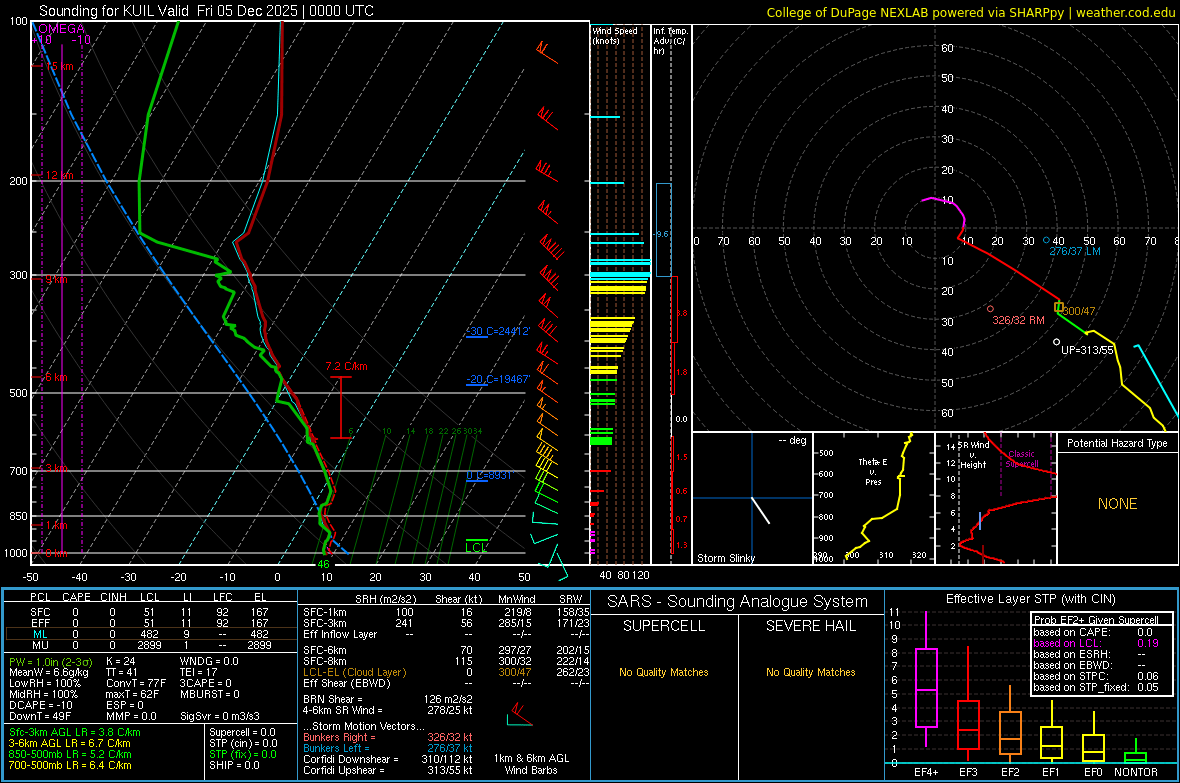1180x783 pixels.
Task: Click the SRH (m2/s2) column header
Action: point(385,599)
